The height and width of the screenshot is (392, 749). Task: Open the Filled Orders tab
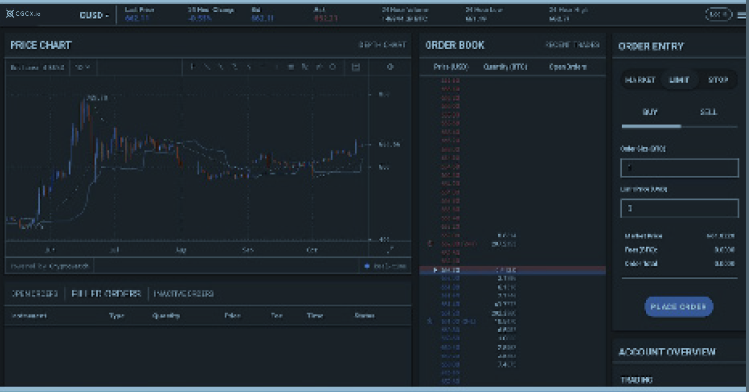coord(106,294)
